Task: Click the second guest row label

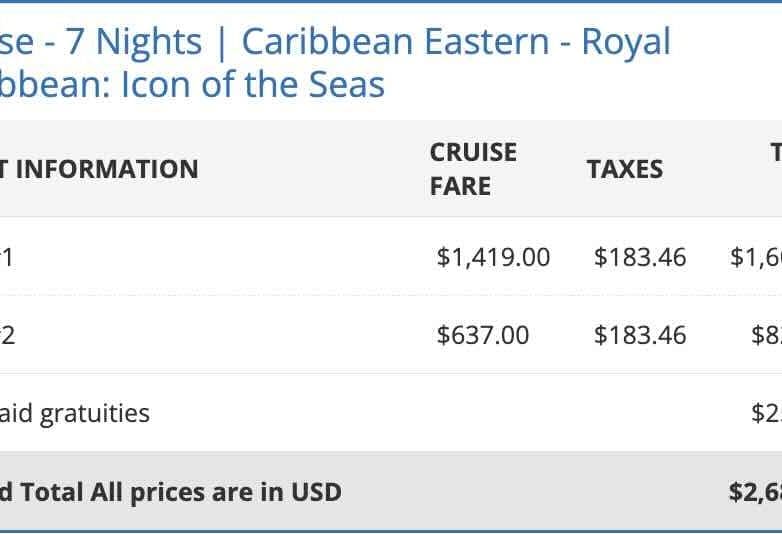Action: tap(7, 335)
